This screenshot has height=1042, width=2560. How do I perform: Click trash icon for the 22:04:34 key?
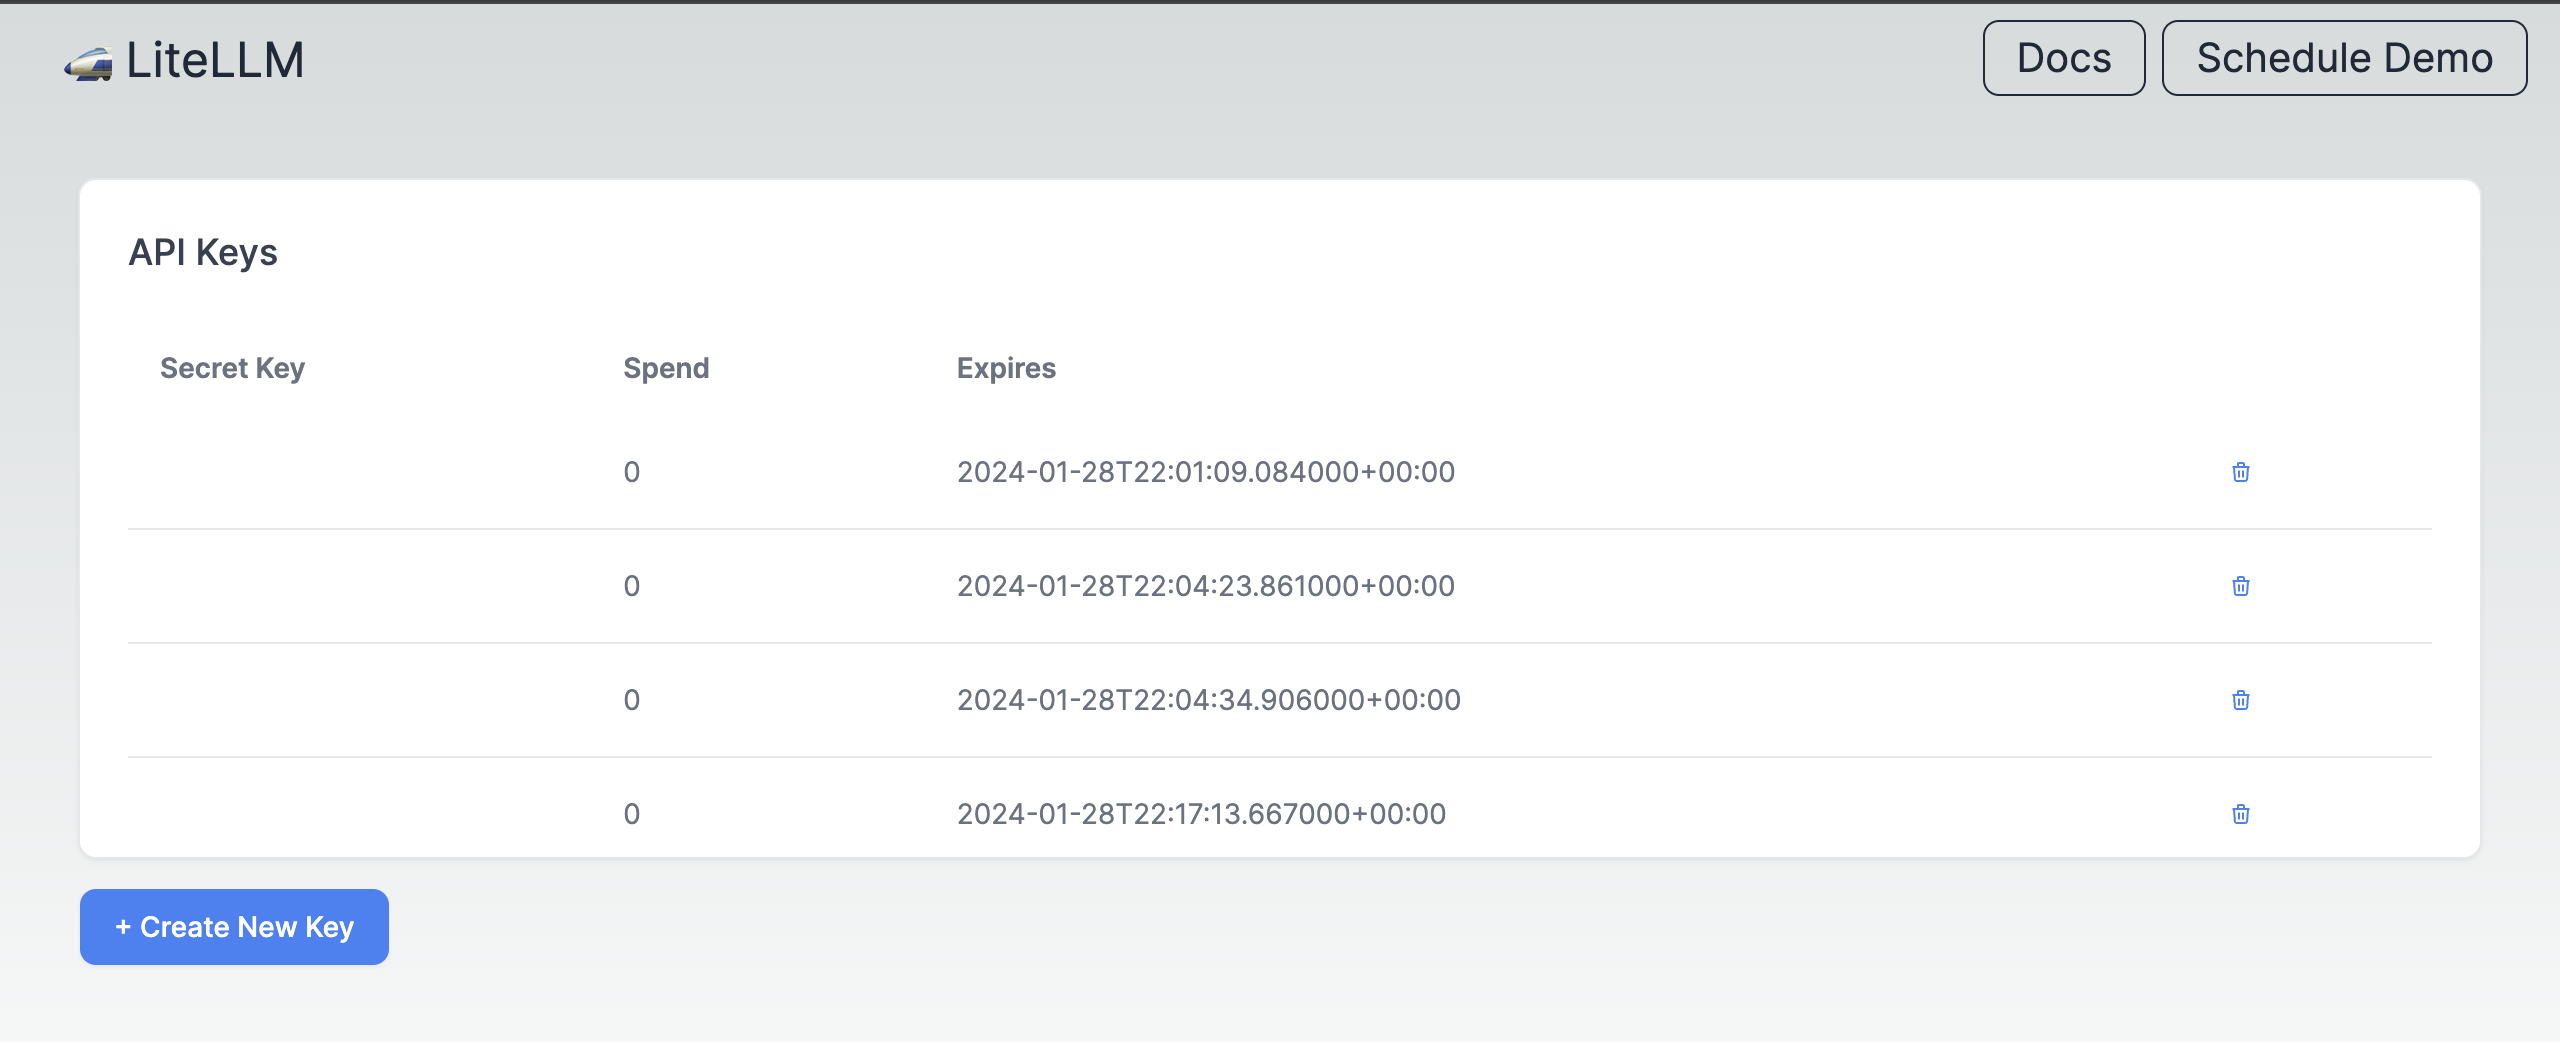pyautogui.click(x=2240, y=700)
